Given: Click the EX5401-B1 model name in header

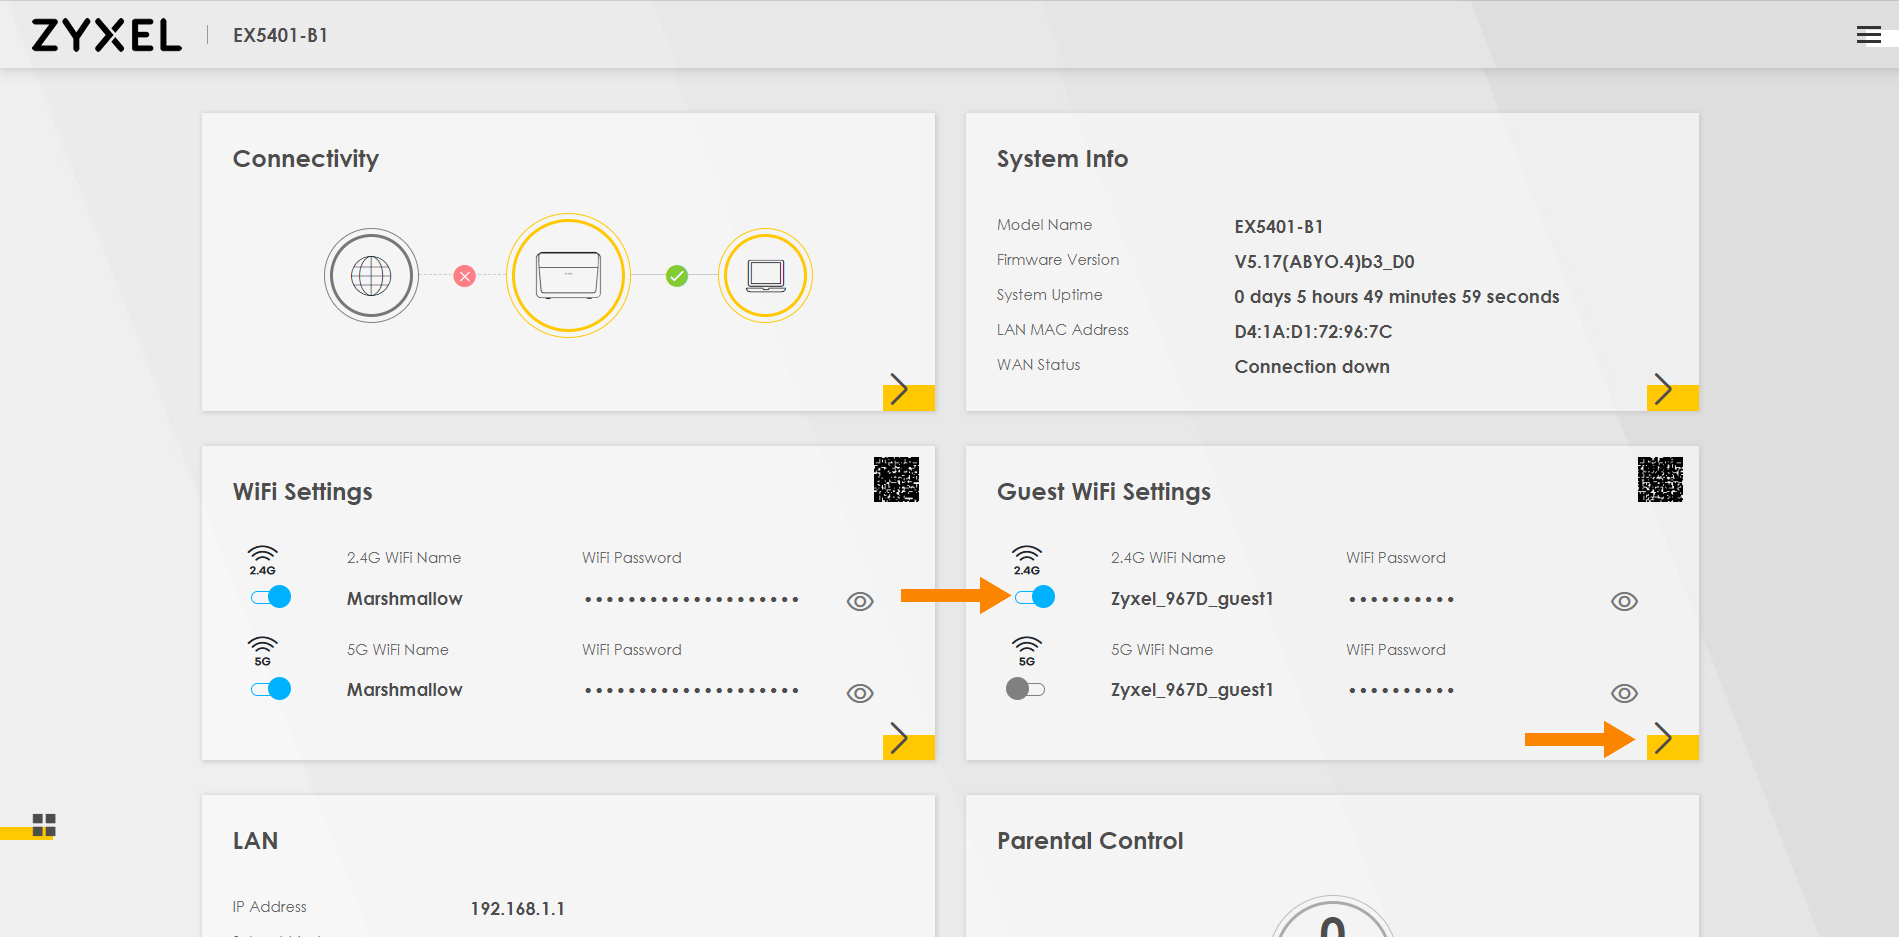Looking at the screenshot, I should tap(280, 36).
